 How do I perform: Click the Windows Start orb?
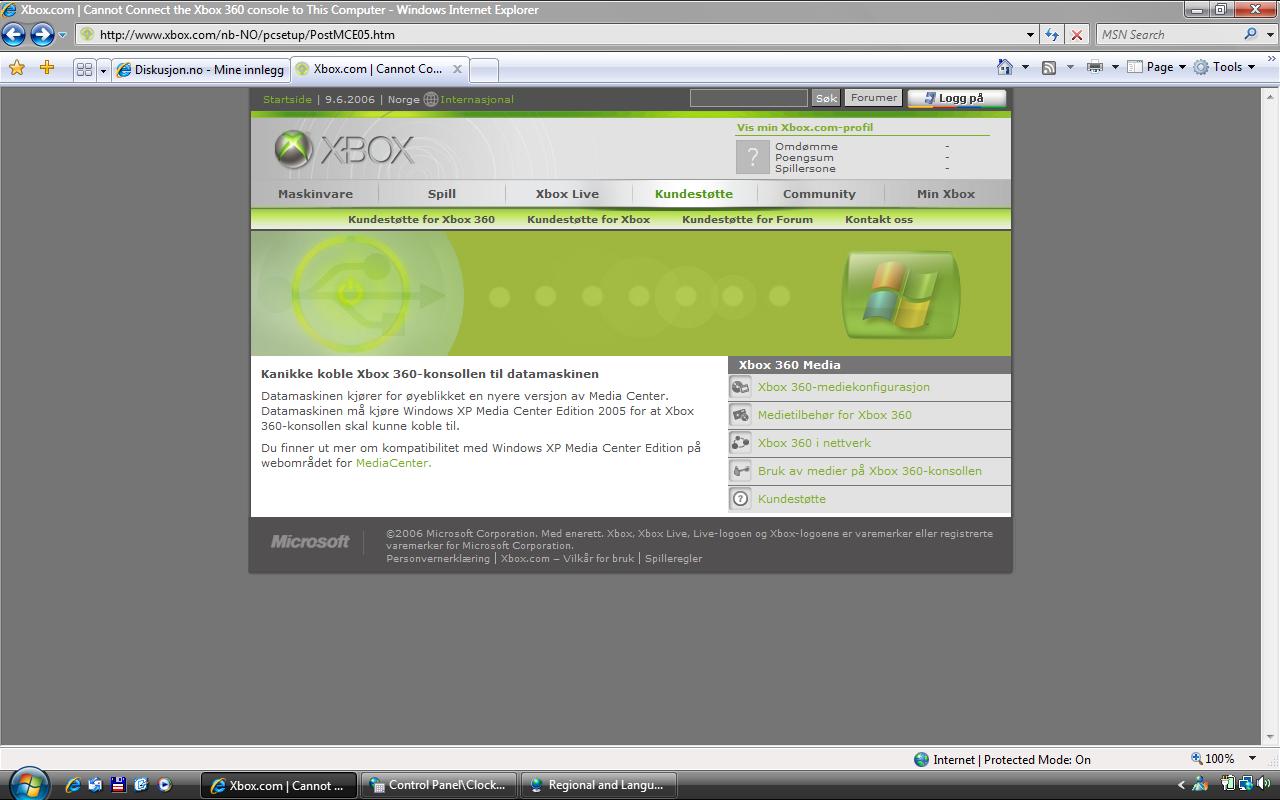point(27,783)
